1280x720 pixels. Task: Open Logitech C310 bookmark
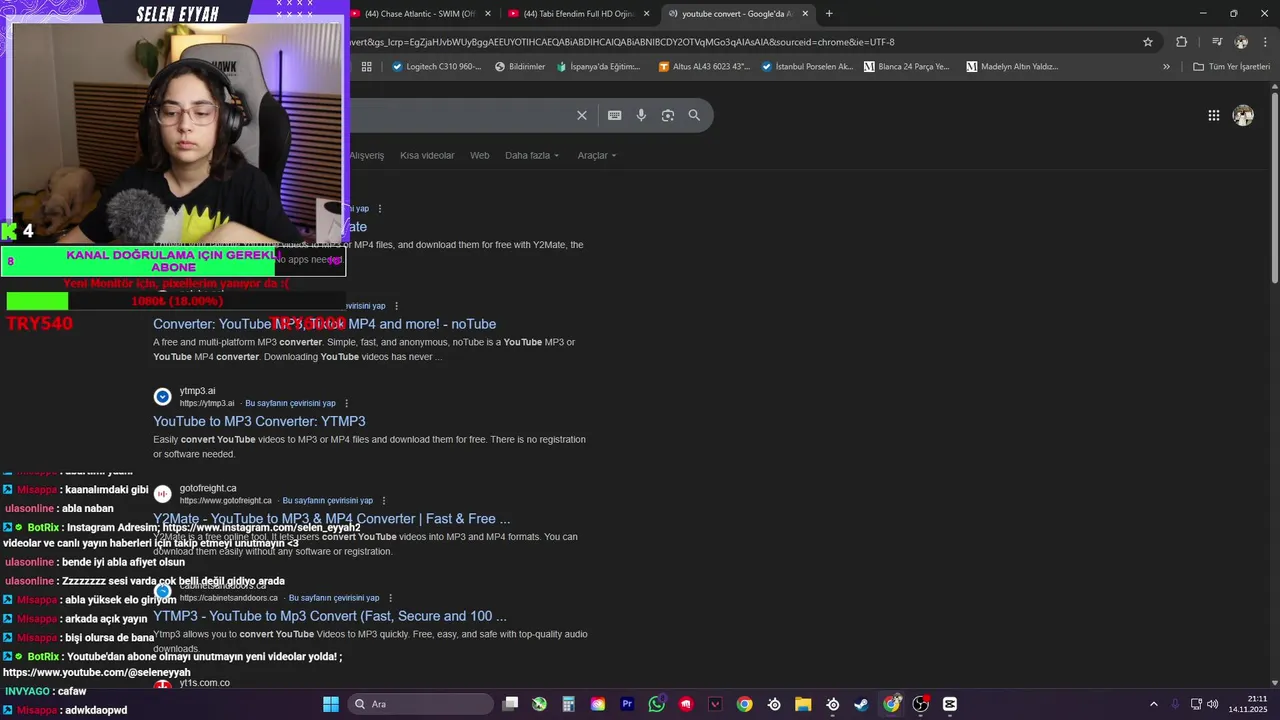437,67
